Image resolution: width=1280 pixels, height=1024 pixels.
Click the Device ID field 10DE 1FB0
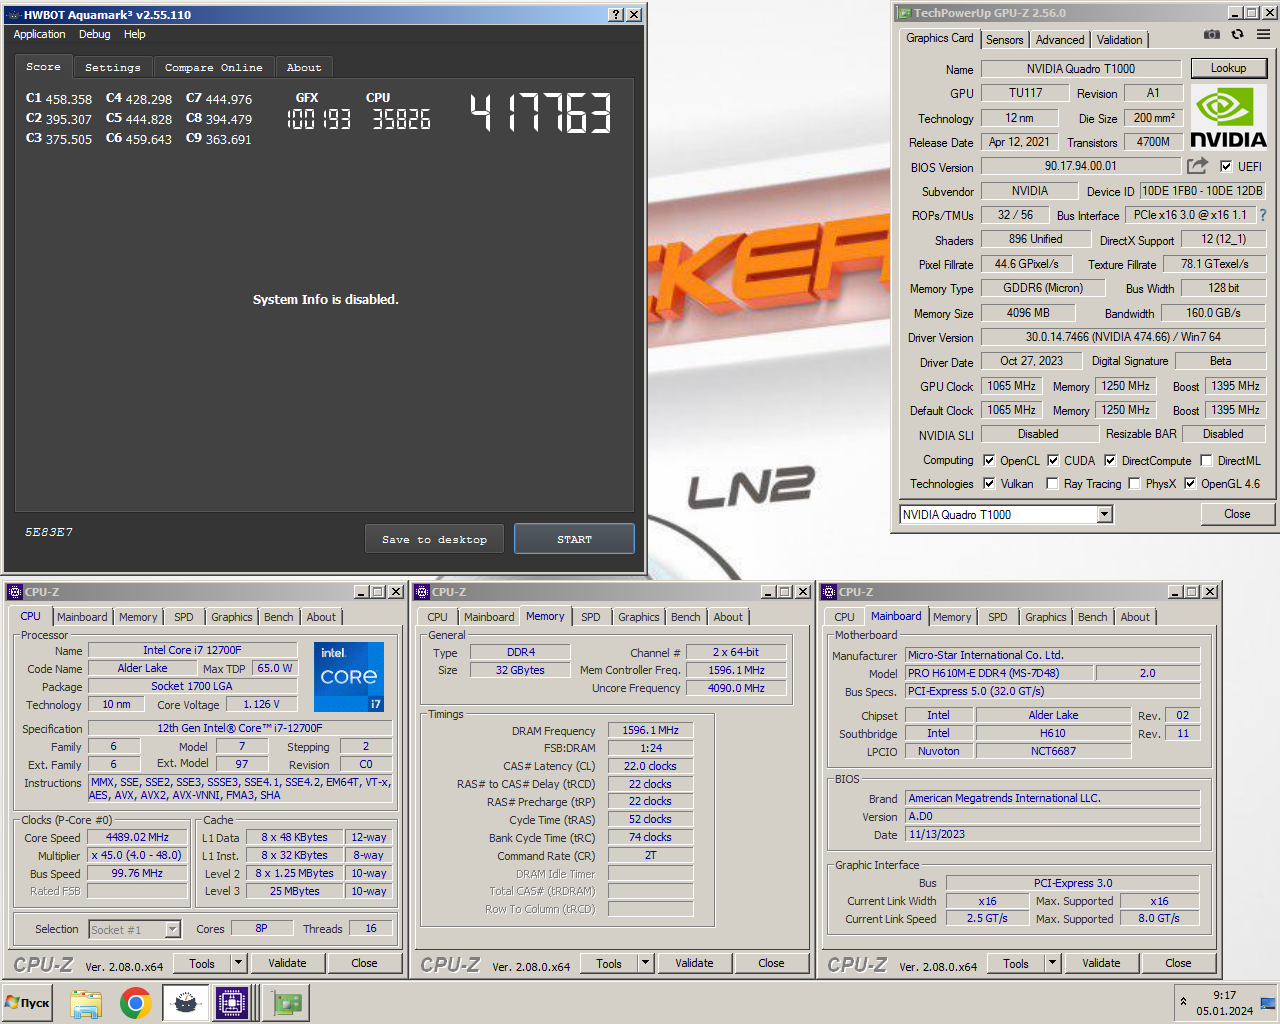point(1203,191)
